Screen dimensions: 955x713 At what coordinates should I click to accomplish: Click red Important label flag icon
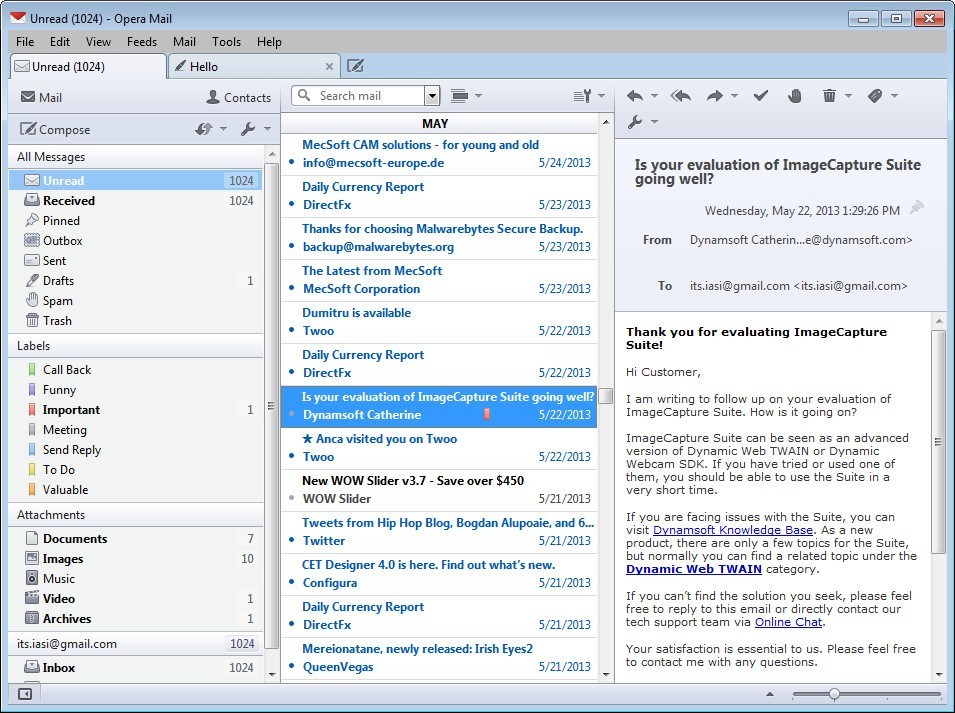32,410
